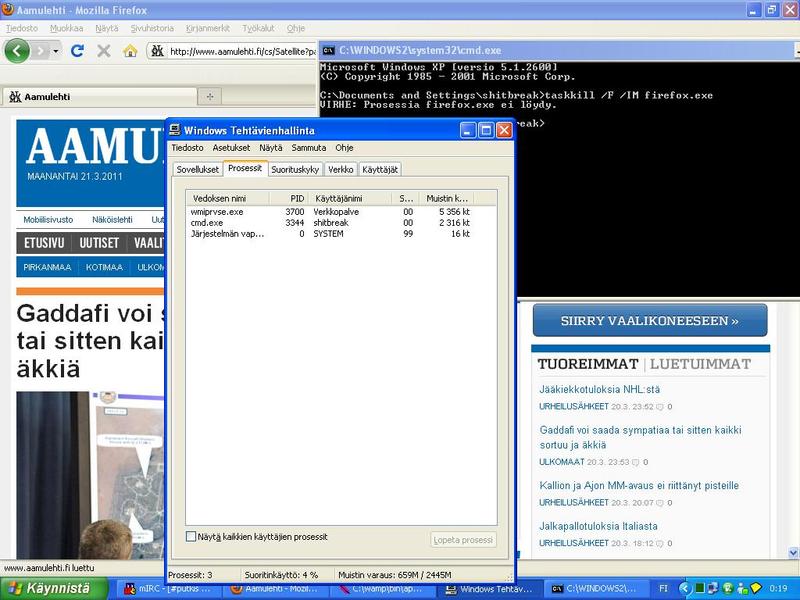Click the cmd.exe title bar icon
This screenshot has width=800, height=600.
pyautogui.click(x=329, y=50)
